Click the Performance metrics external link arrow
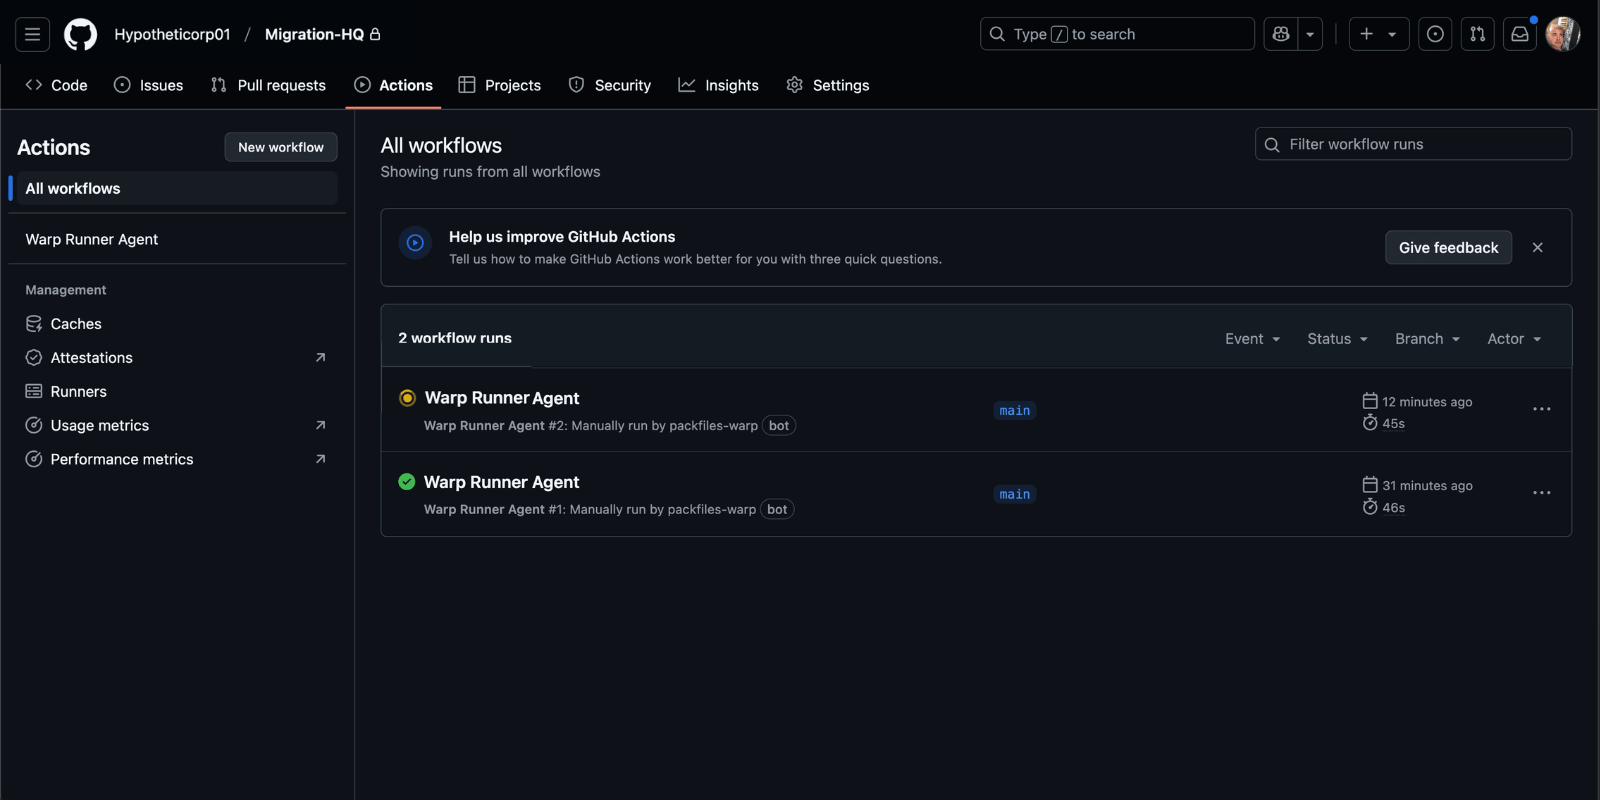Viewport: 1600px width, 800px height. [320, 459]
